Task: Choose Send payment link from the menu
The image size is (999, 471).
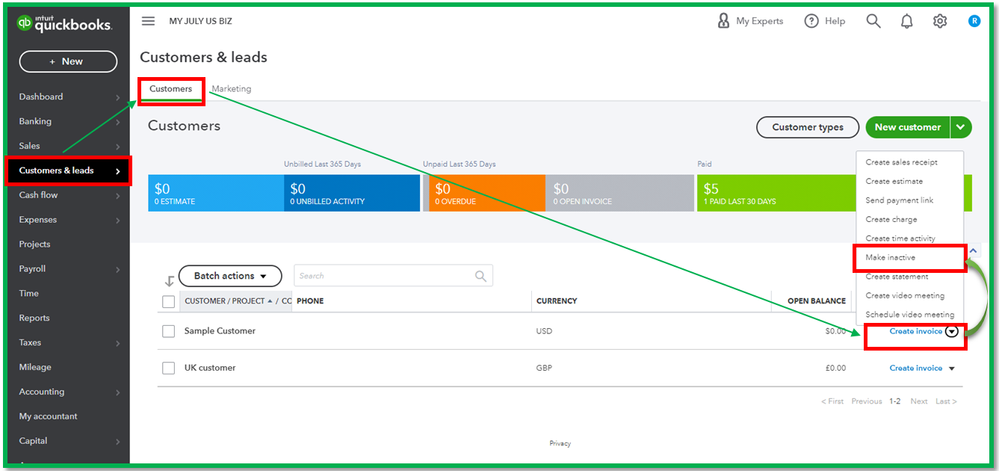Action: tap(899, 200)
